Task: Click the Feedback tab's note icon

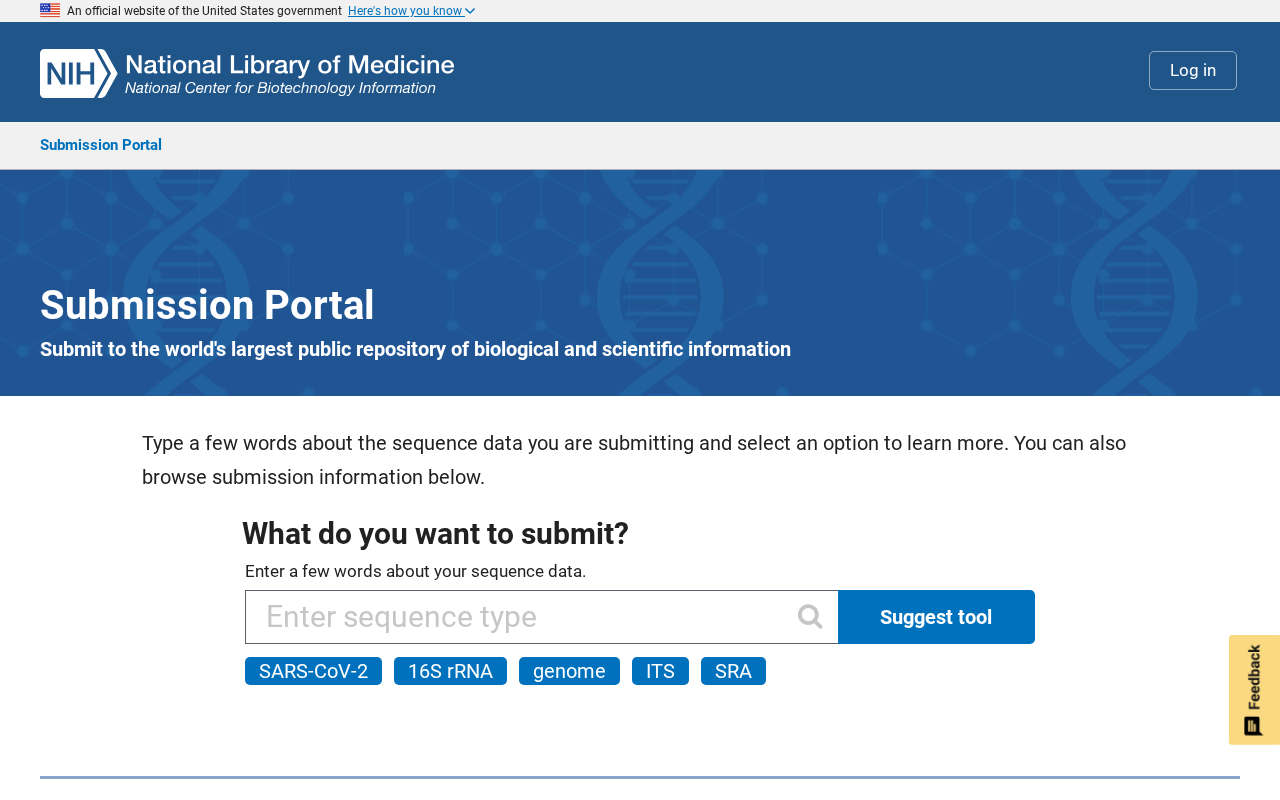Action: 1253,726
